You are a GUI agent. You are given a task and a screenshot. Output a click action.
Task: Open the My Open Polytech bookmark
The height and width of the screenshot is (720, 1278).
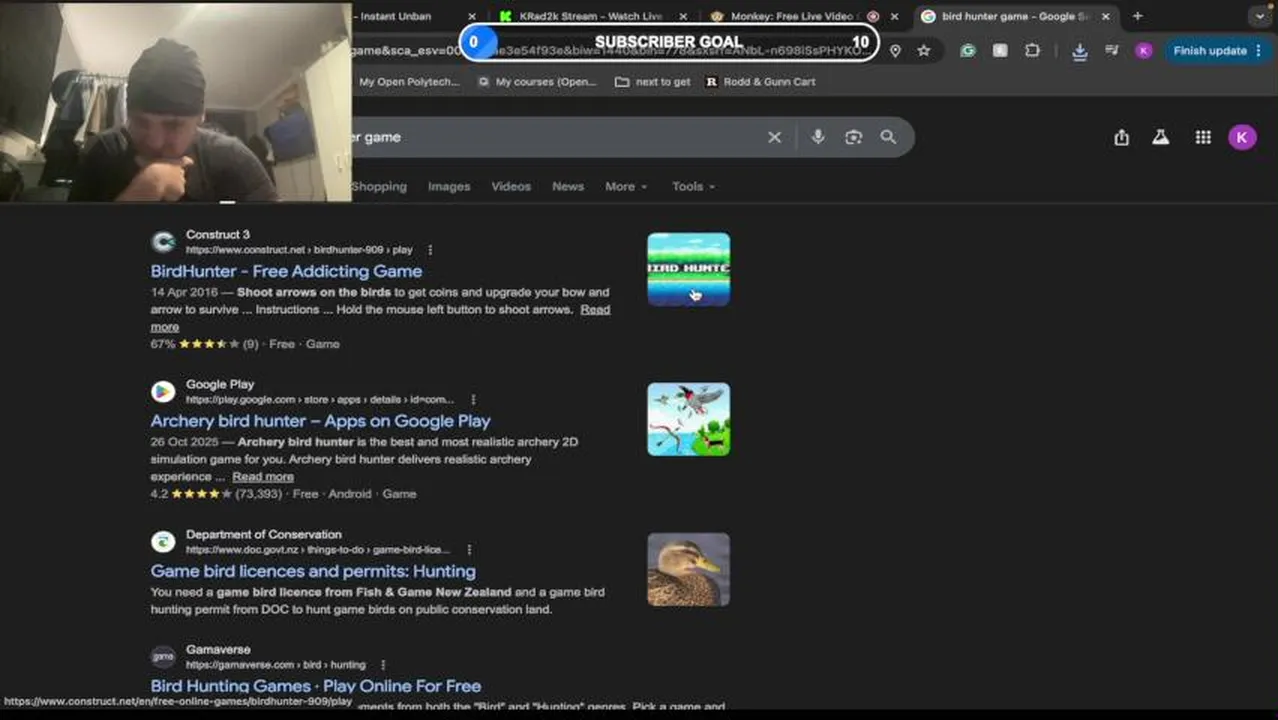[409, 82]
